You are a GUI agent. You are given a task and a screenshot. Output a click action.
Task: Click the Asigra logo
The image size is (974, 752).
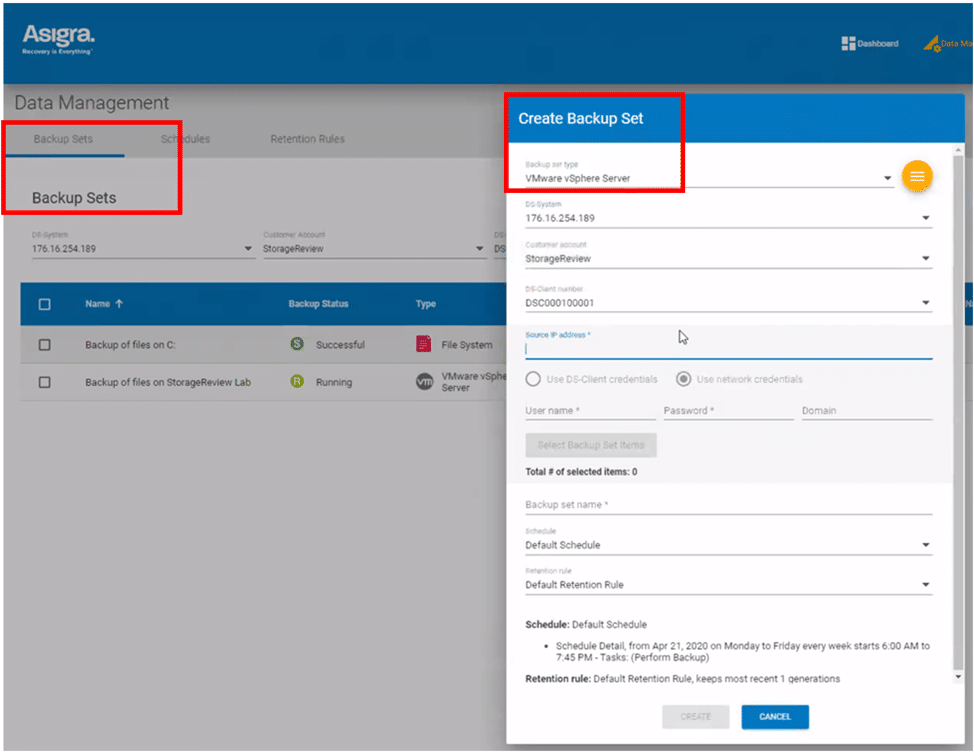coord(58,39)
